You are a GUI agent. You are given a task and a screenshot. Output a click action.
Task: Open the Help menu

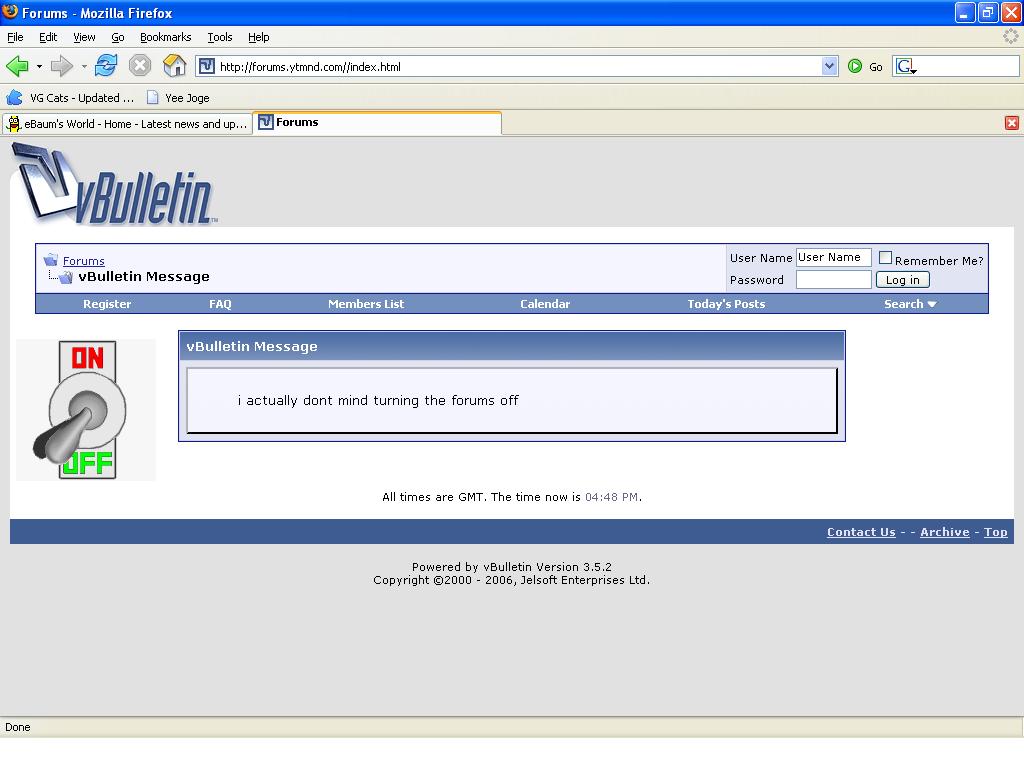pyautogui.click(x=259, y=37)
